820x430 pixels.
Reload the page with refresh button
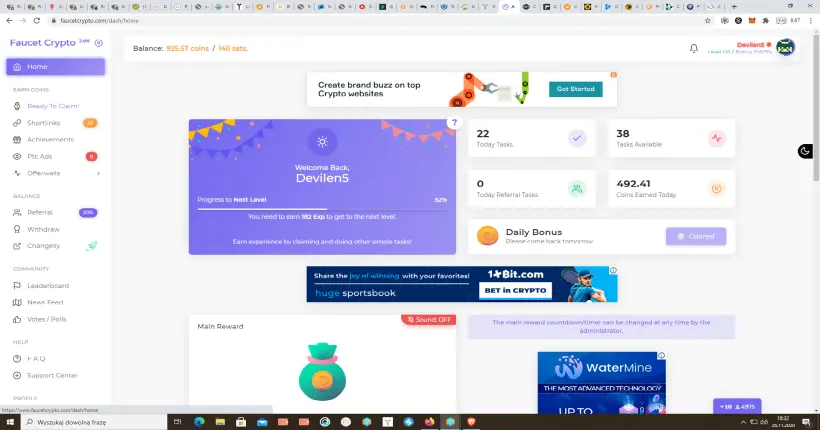(x=37, y=20)
